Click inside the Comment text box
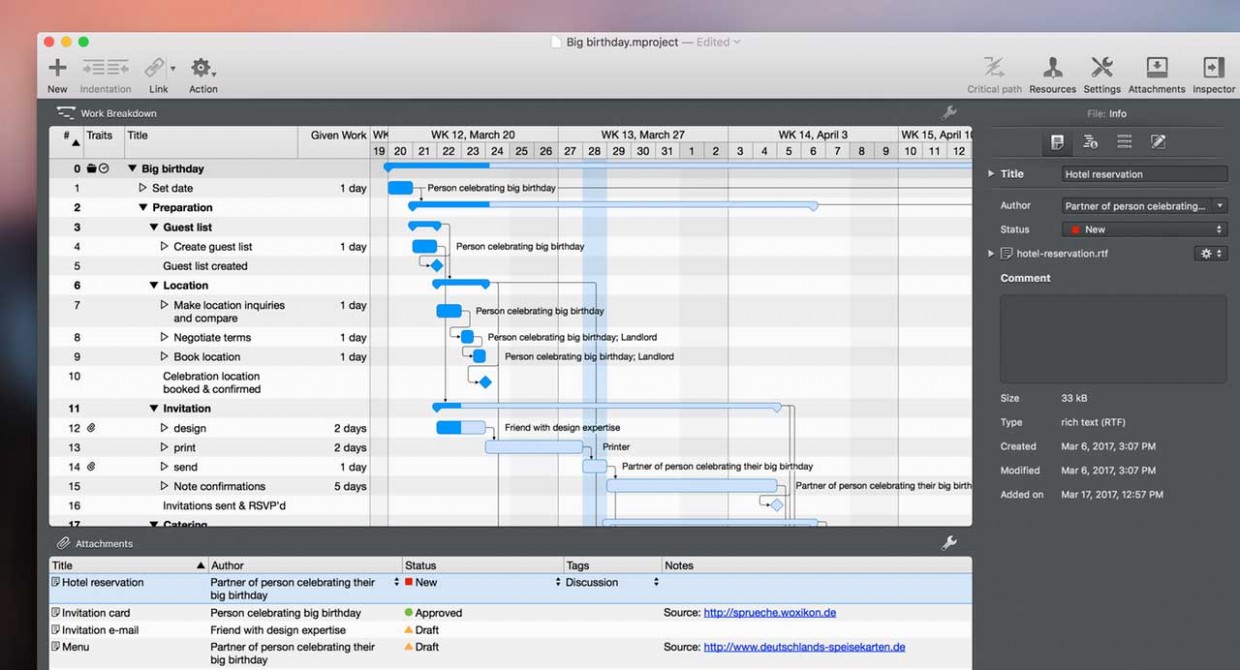Screen dimensions: 1240x670 pyautogui.click(x=1113, y=338)
